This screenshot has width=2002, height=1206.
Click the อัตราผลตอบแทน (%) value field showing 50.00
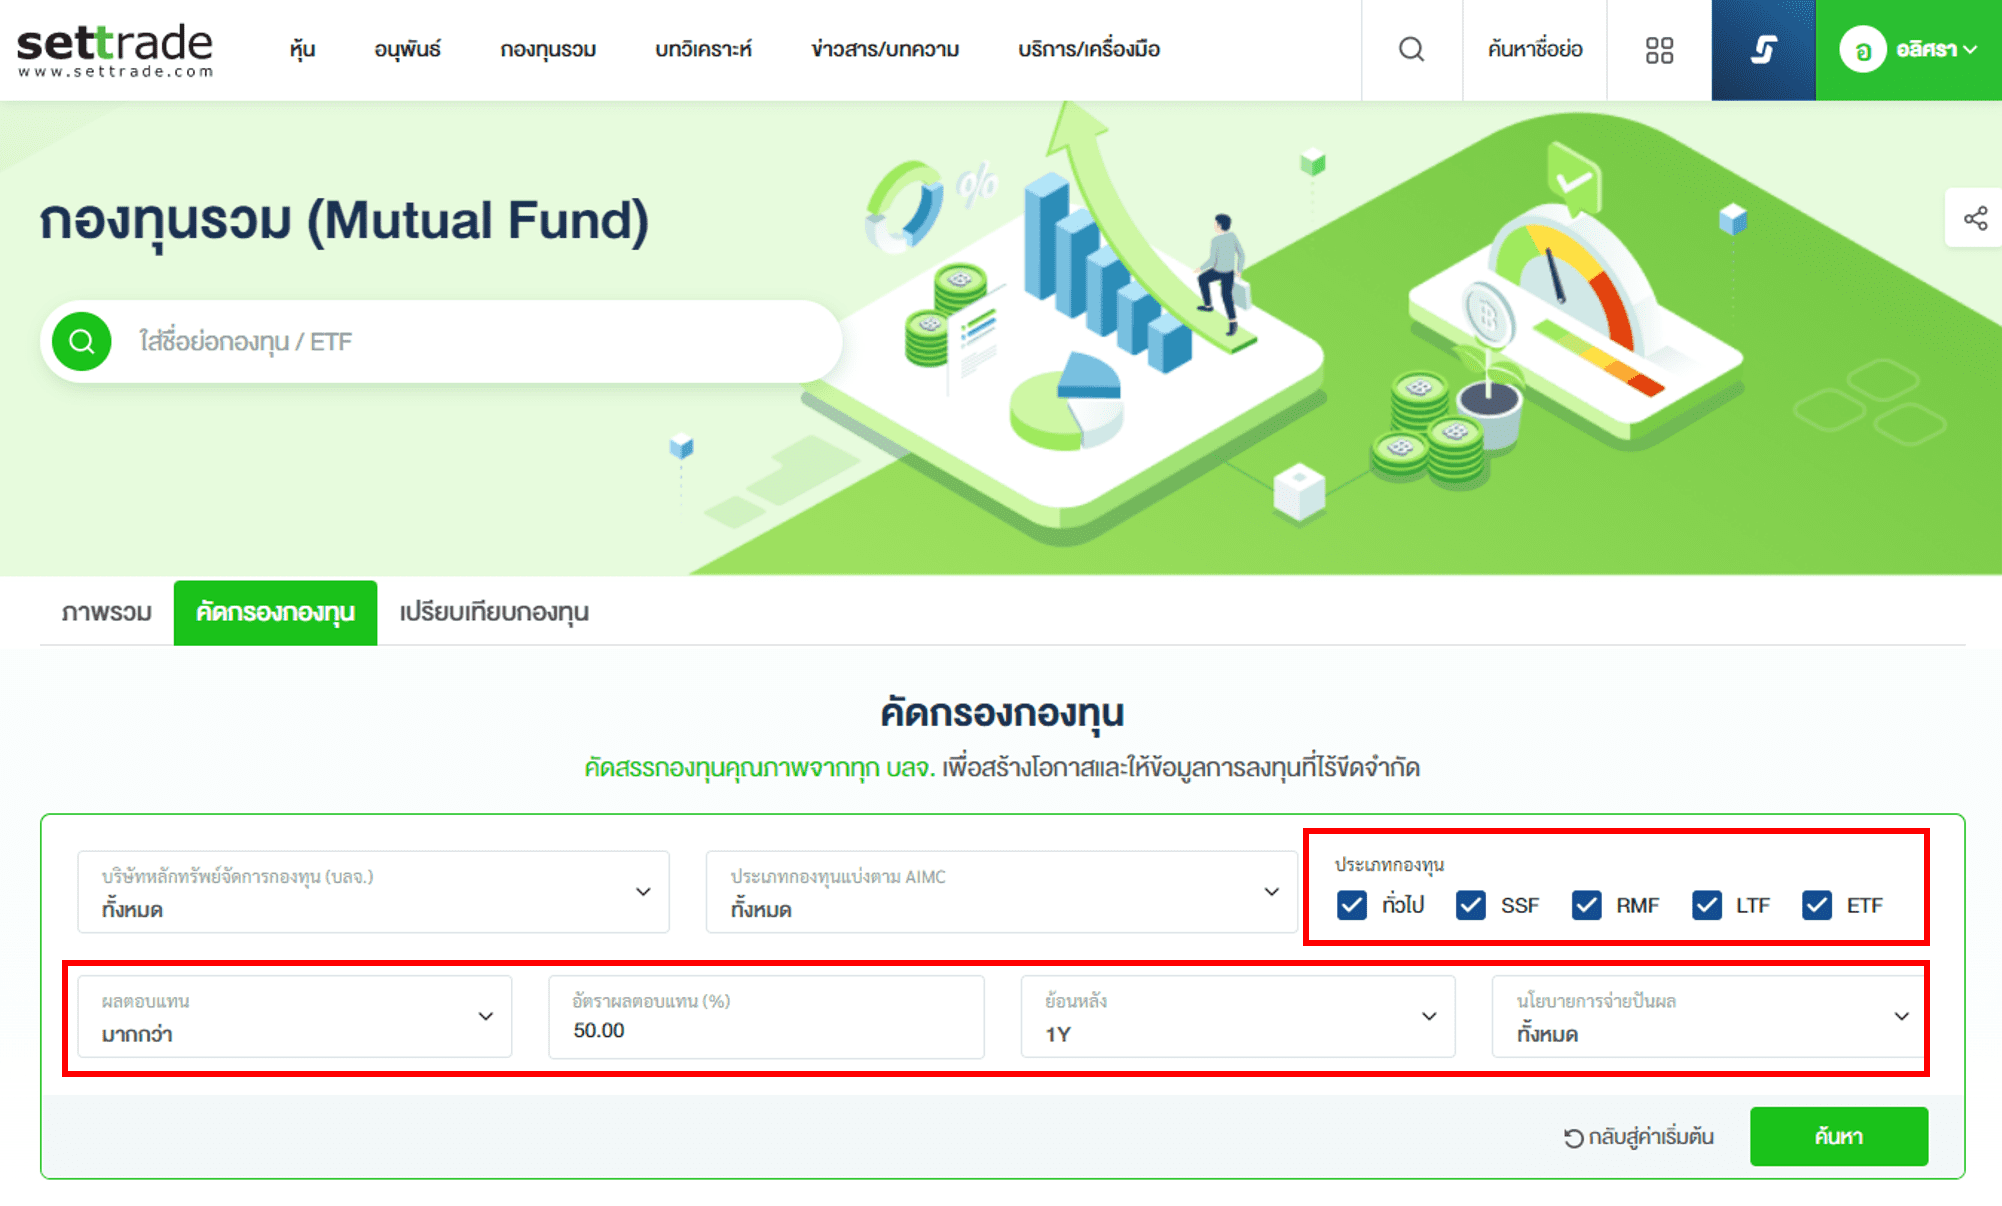[766, 1017]
